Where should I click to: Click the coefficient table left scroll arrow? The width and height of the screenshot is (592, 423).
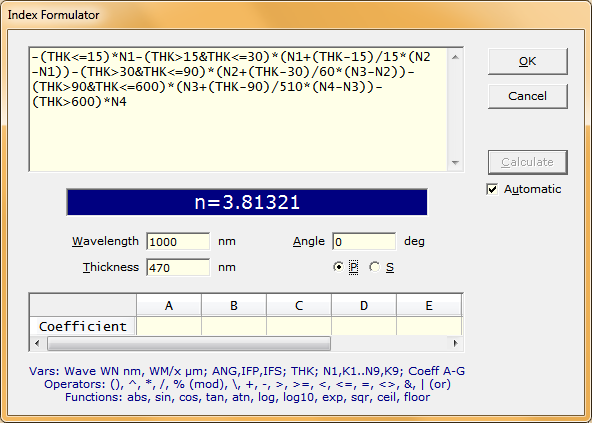click(x=37, y=343)
